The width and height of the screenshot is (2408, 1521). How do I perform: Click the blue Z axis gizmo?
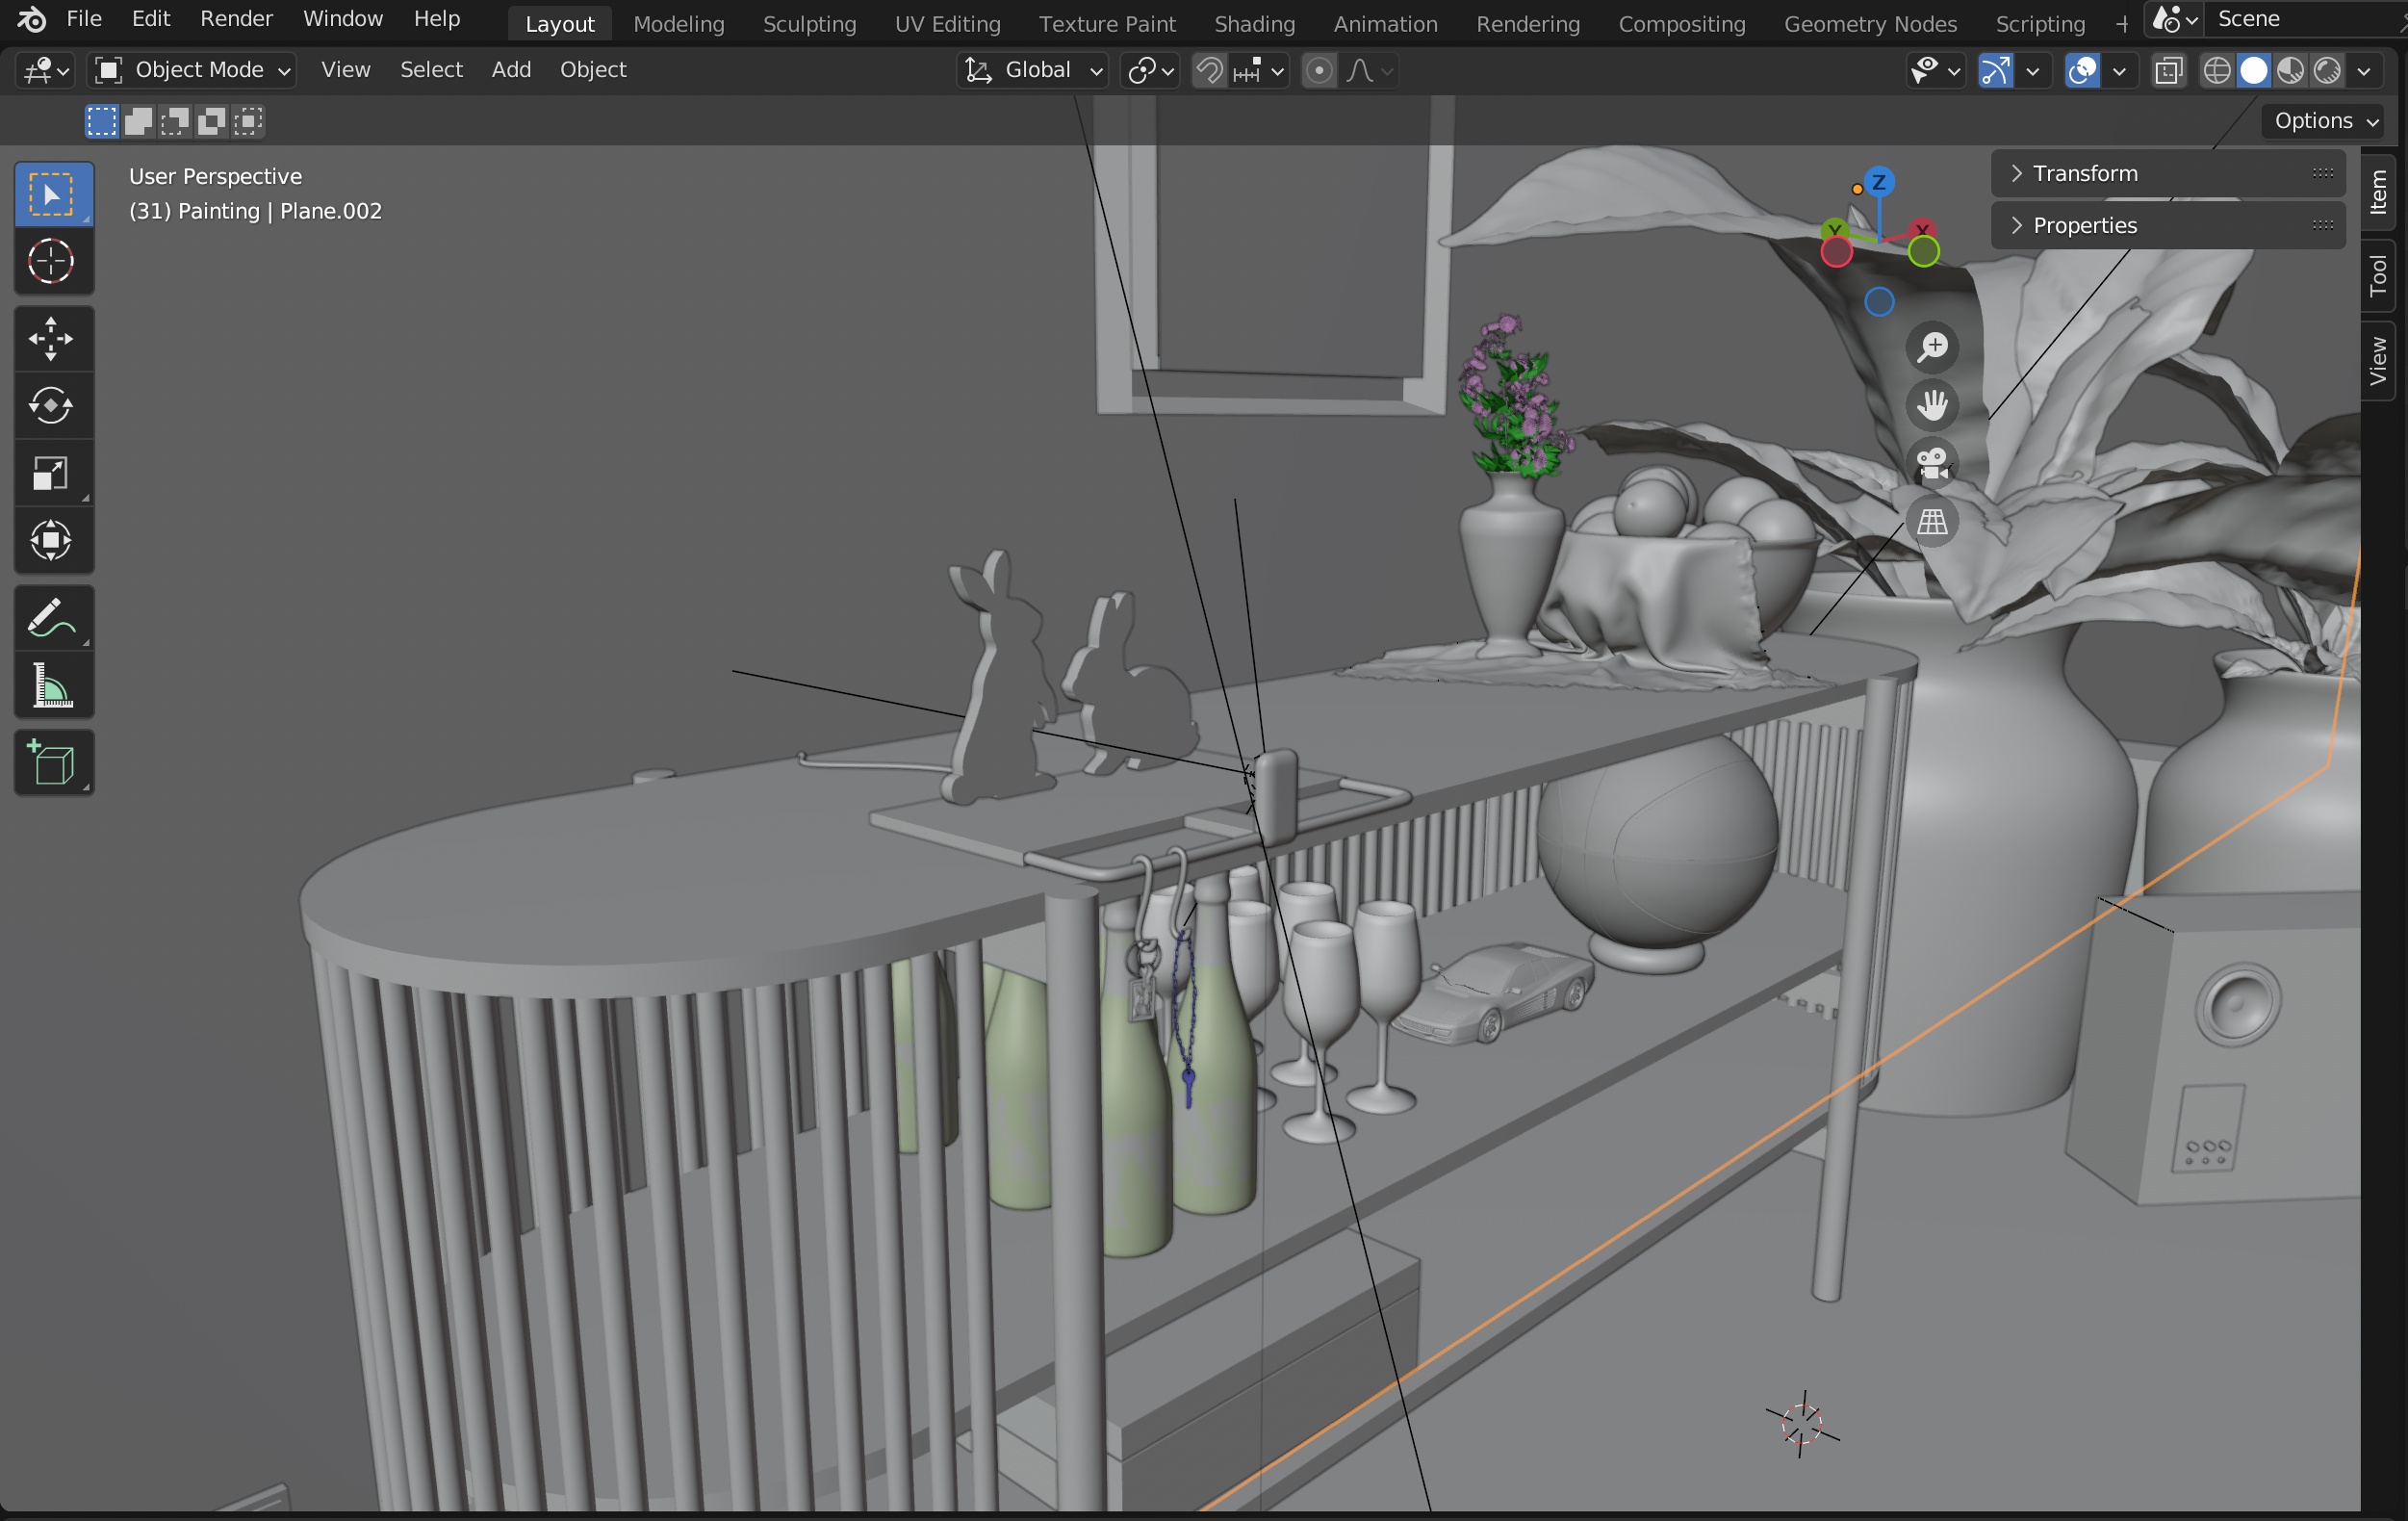pyautogui.click(x=1878, y=182)
